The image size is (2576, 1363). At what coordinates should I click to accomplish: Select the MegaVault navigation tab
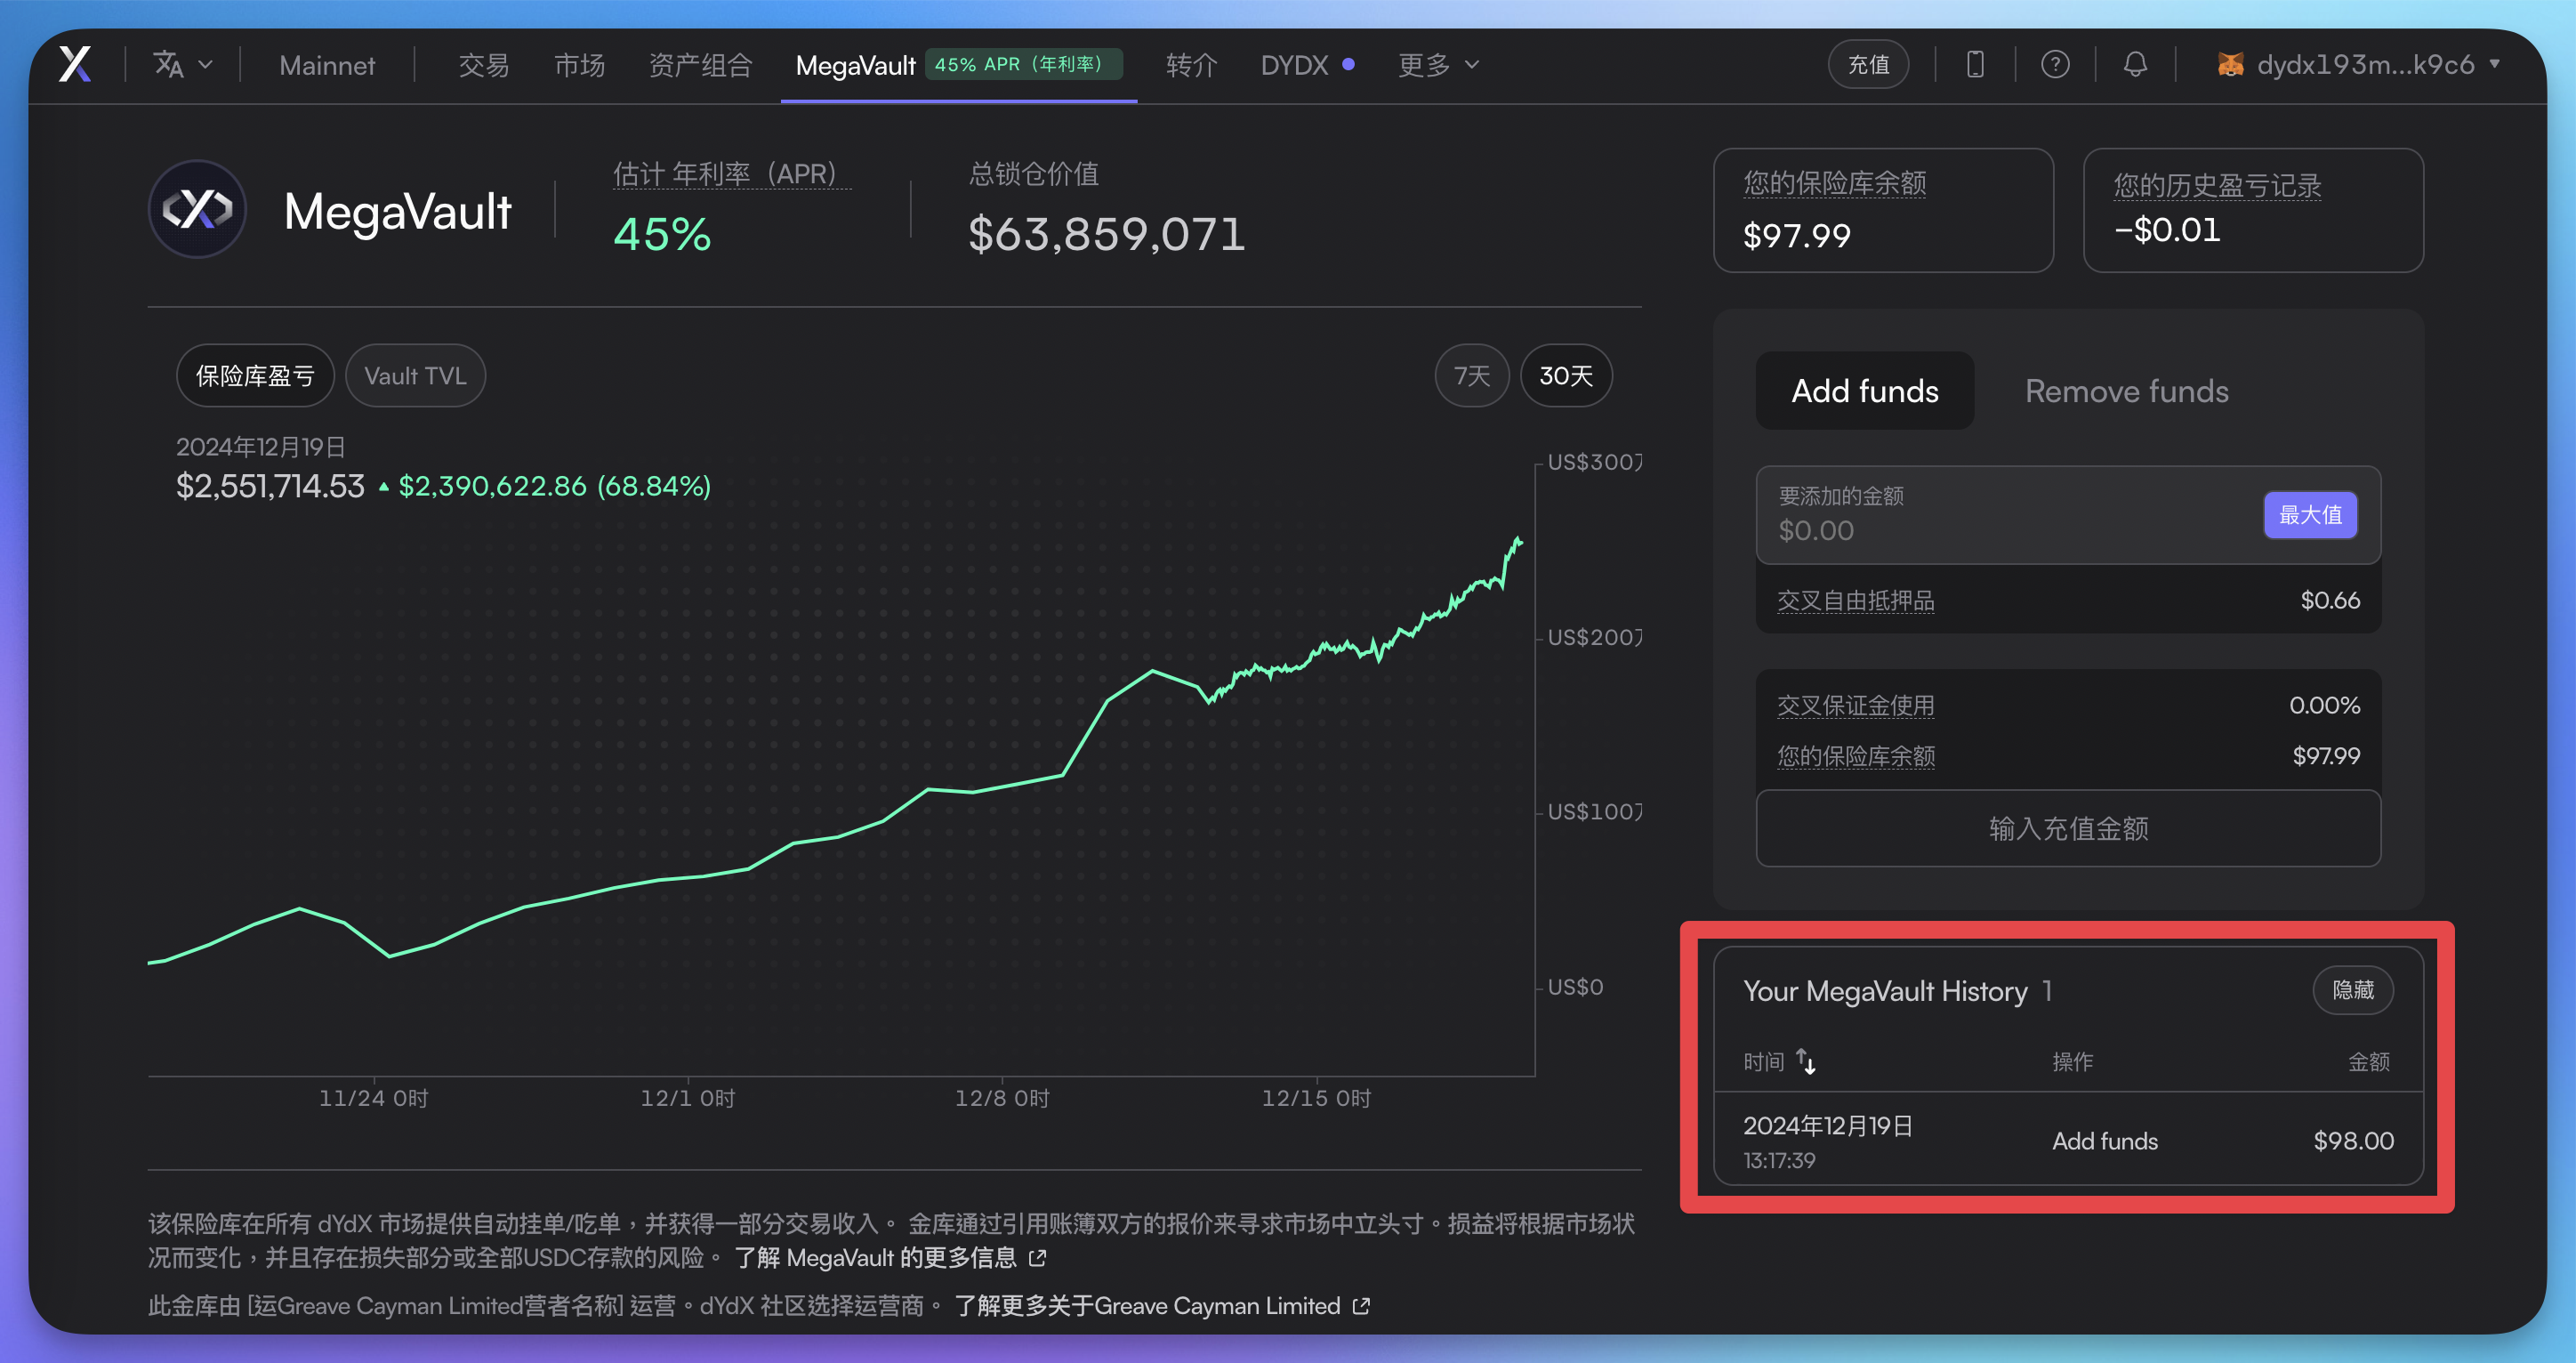tap(856, 65)
